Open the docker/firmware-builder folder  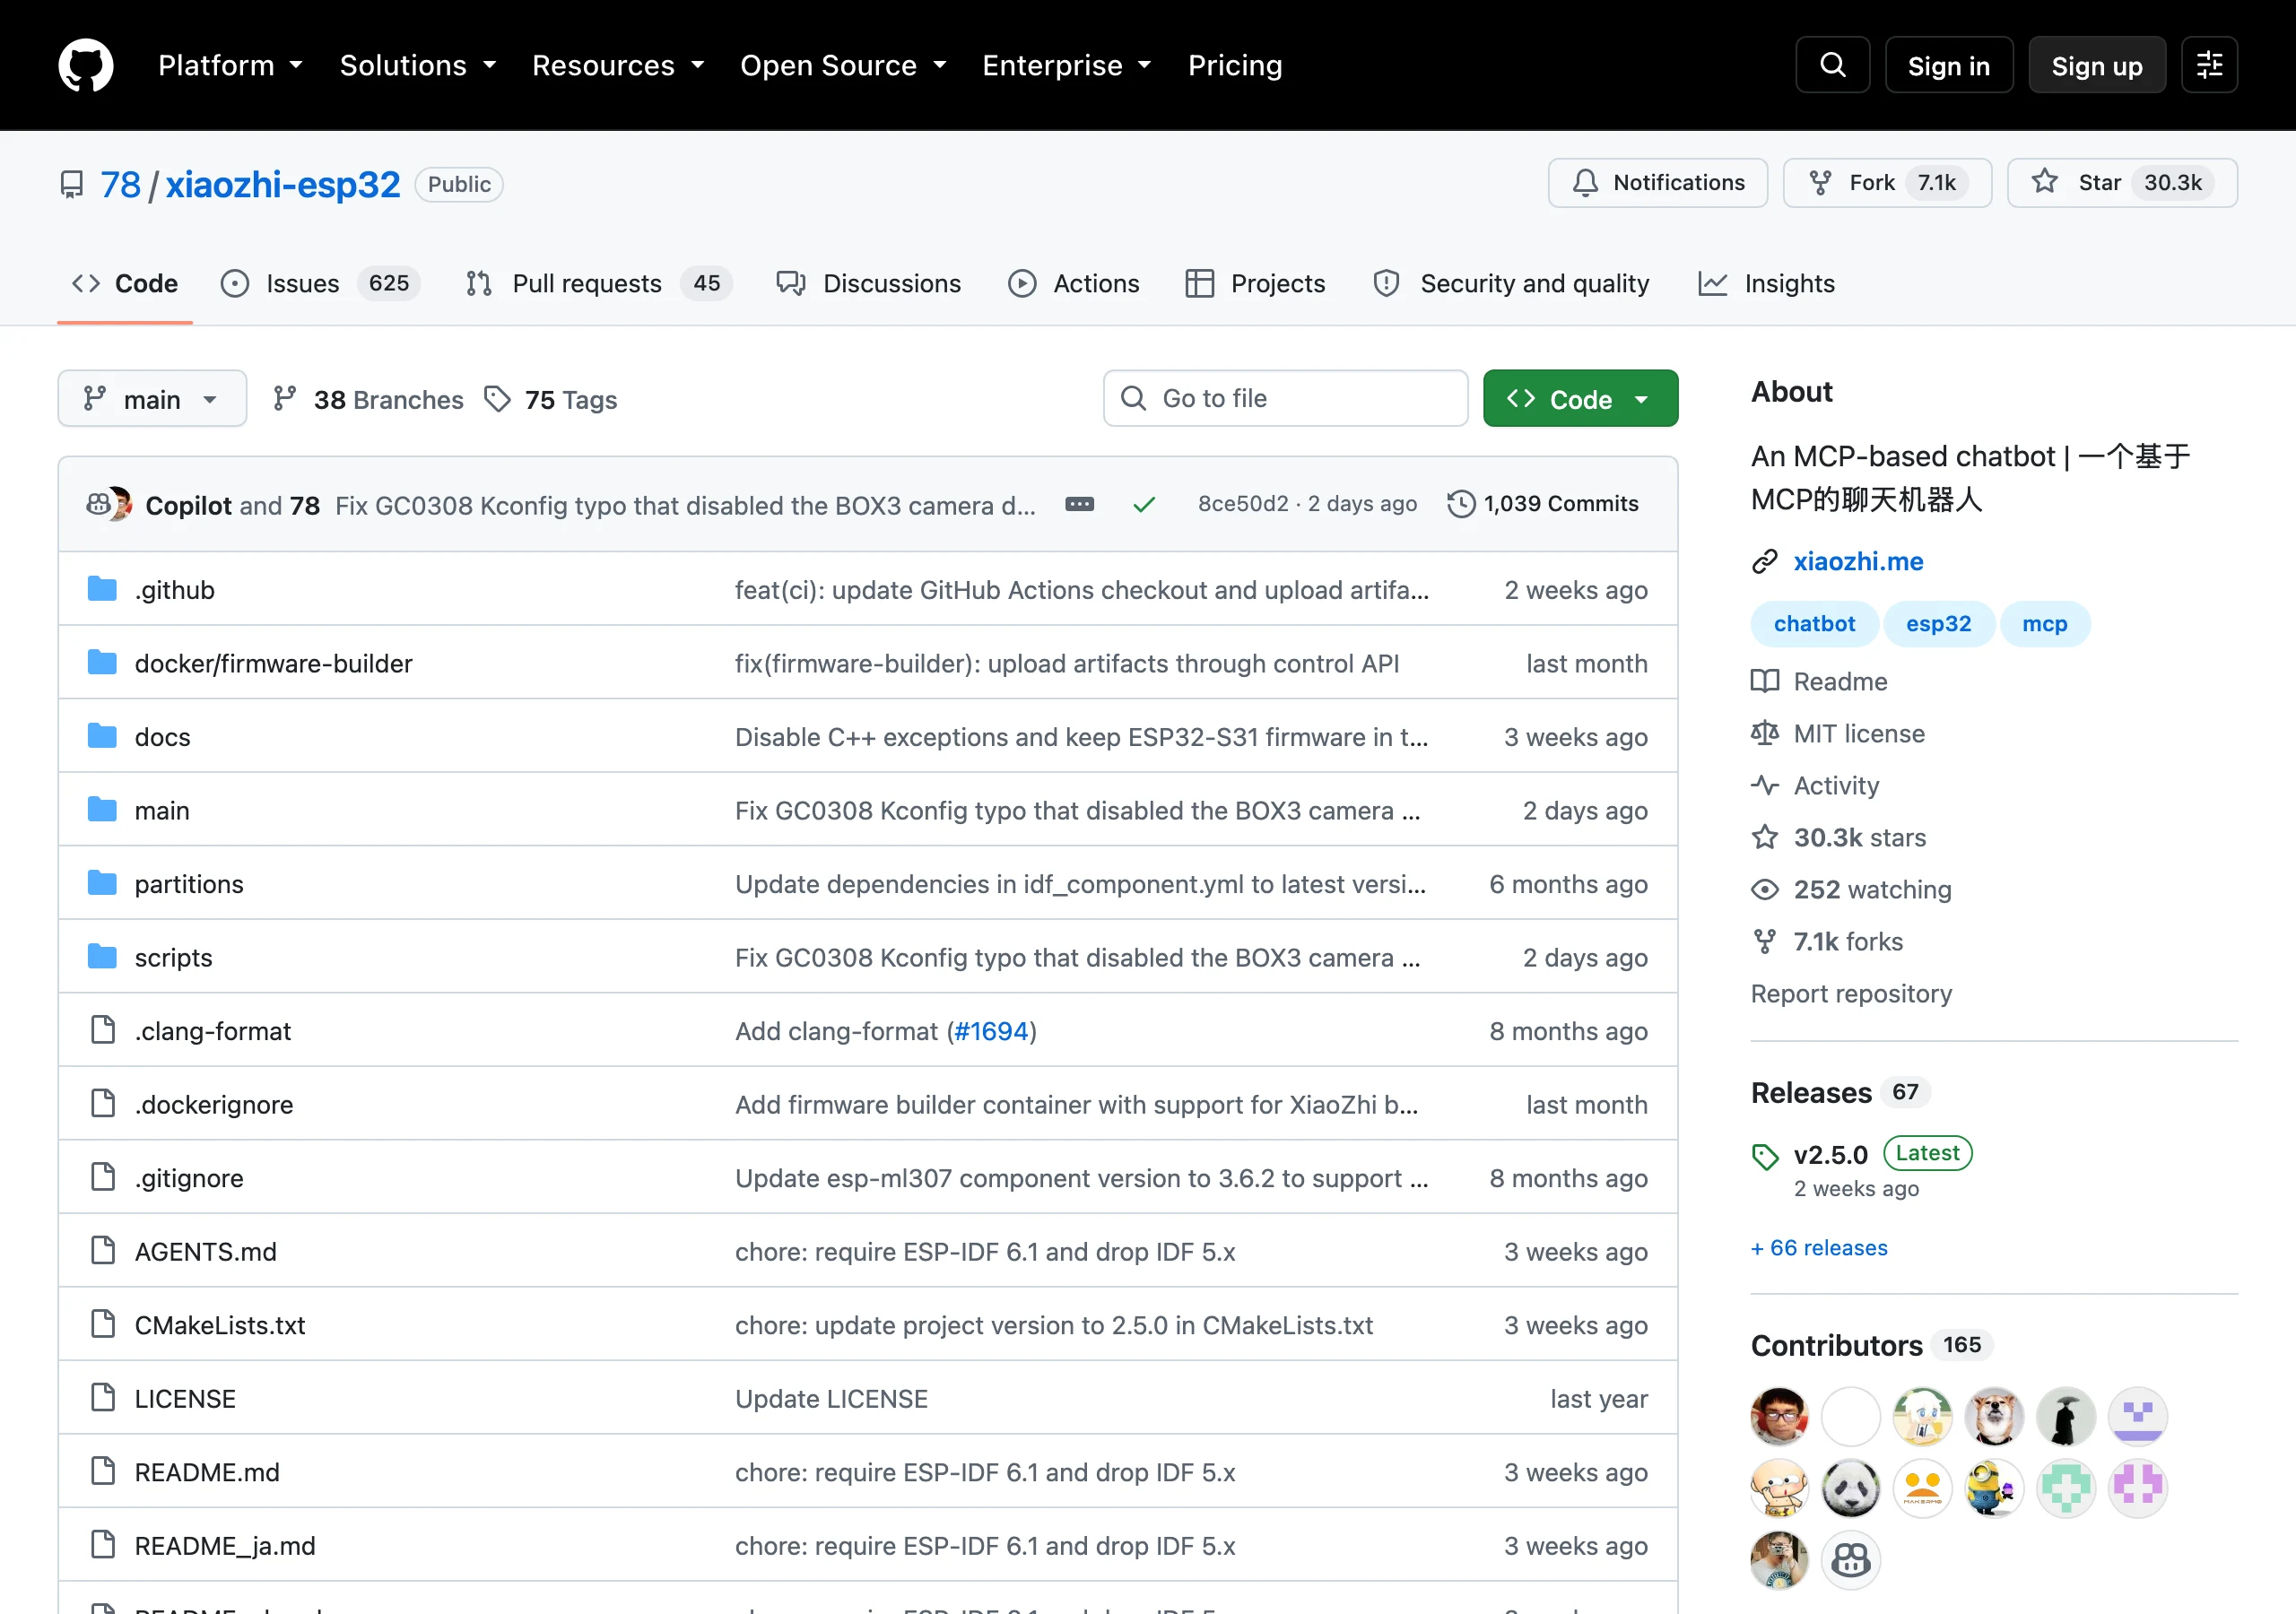click(273, 663)
